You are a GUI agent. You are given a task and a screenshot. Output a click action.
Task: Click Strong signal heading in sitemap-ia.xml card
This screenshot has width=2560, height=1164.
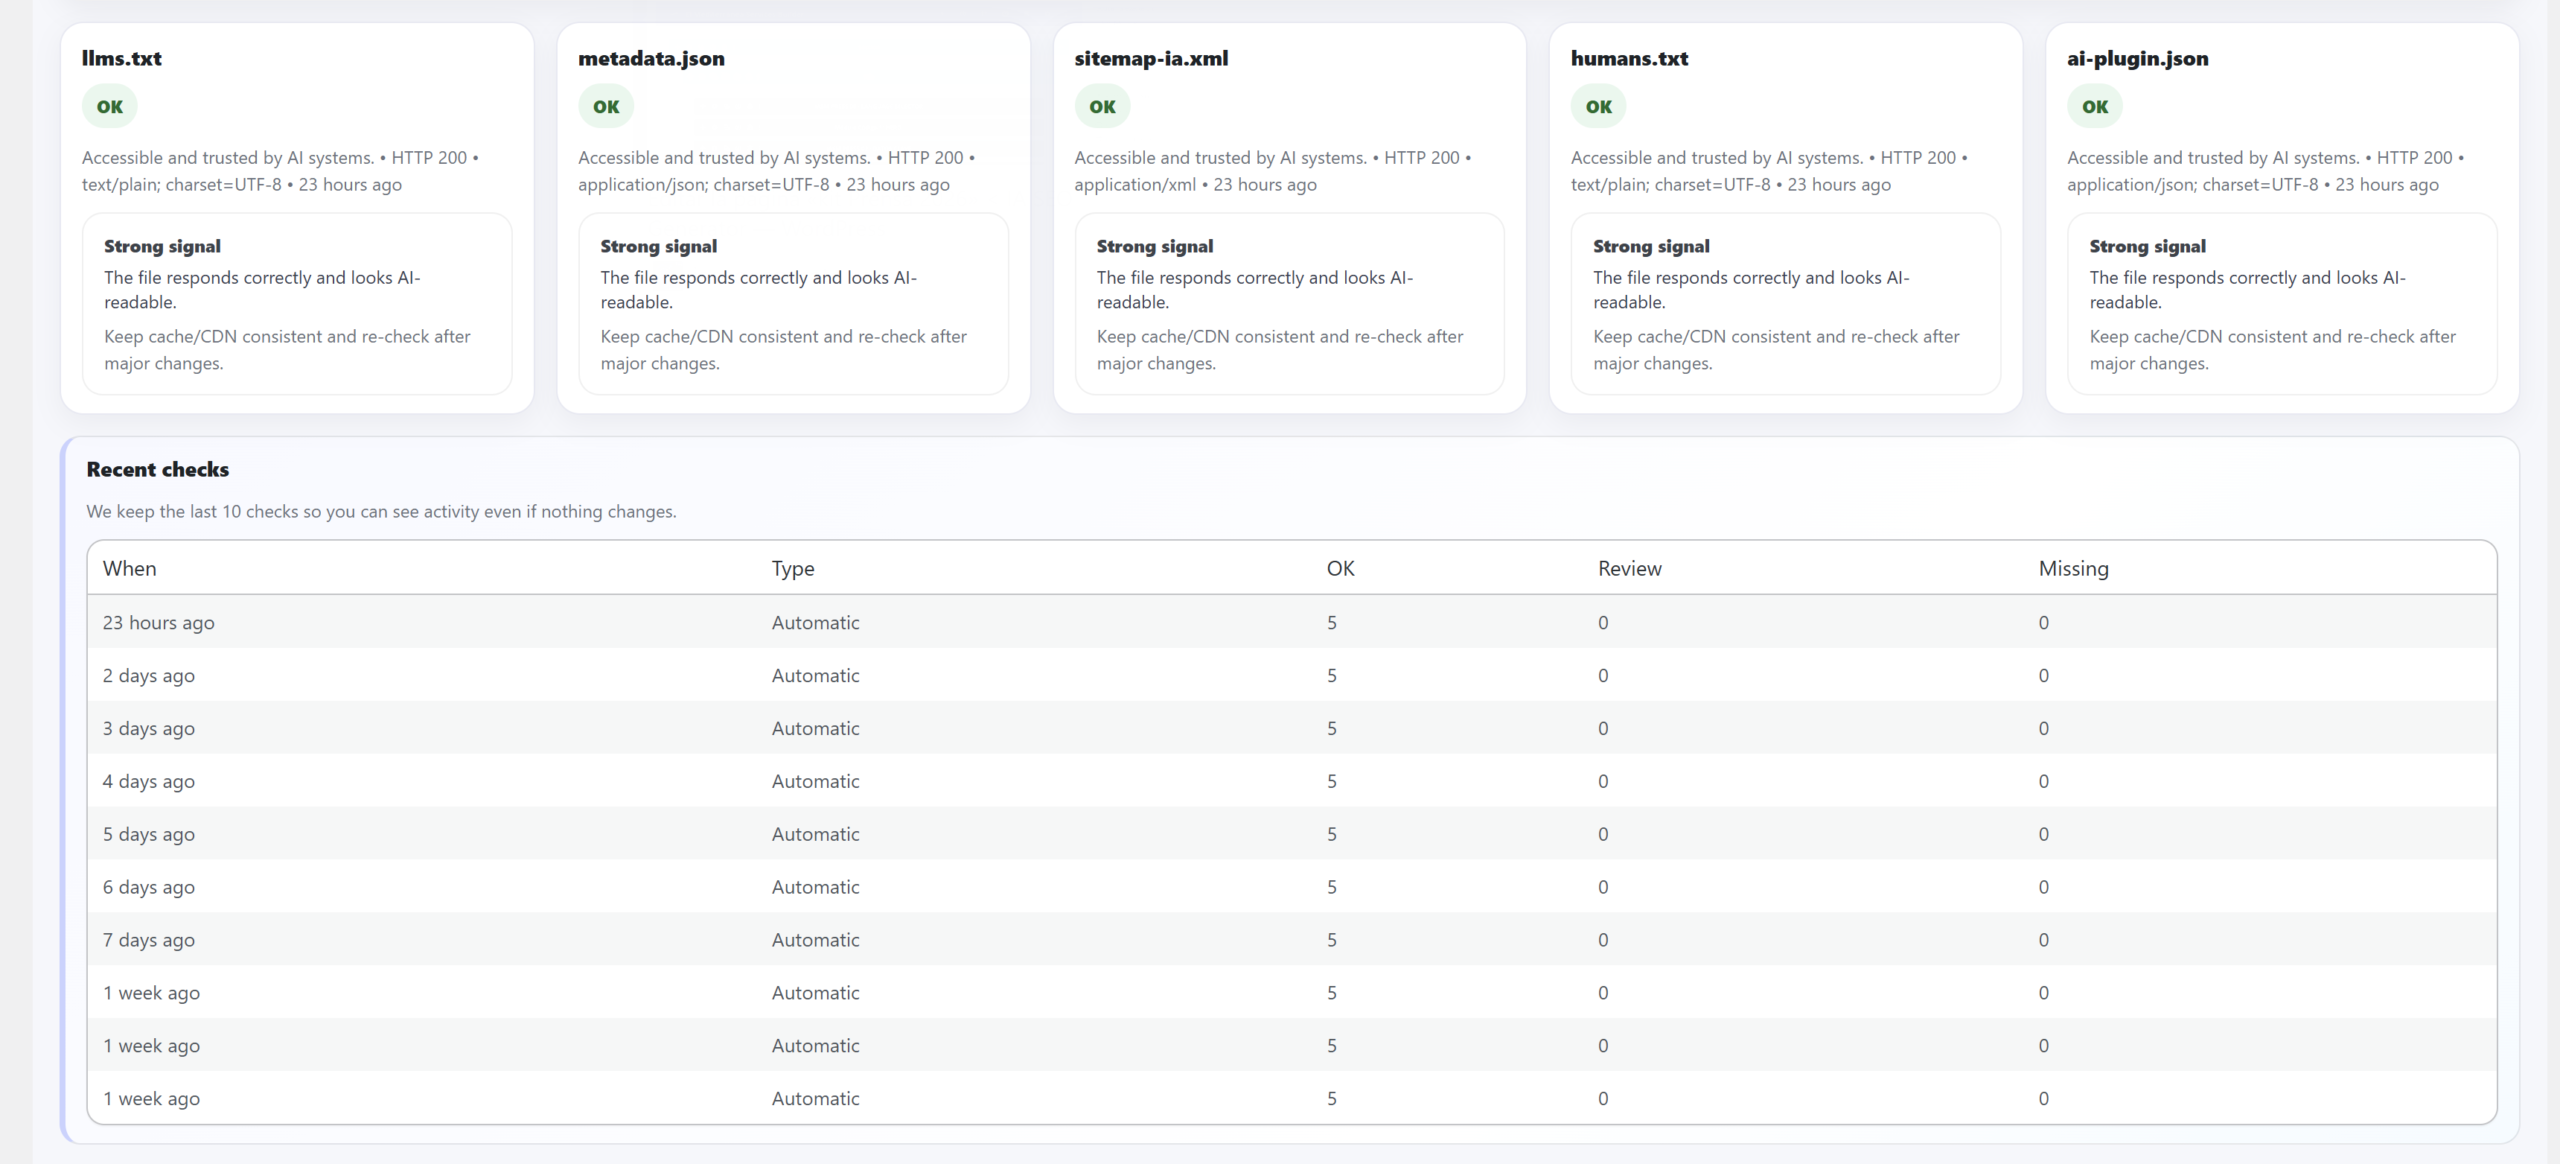tap(1155, 247)
